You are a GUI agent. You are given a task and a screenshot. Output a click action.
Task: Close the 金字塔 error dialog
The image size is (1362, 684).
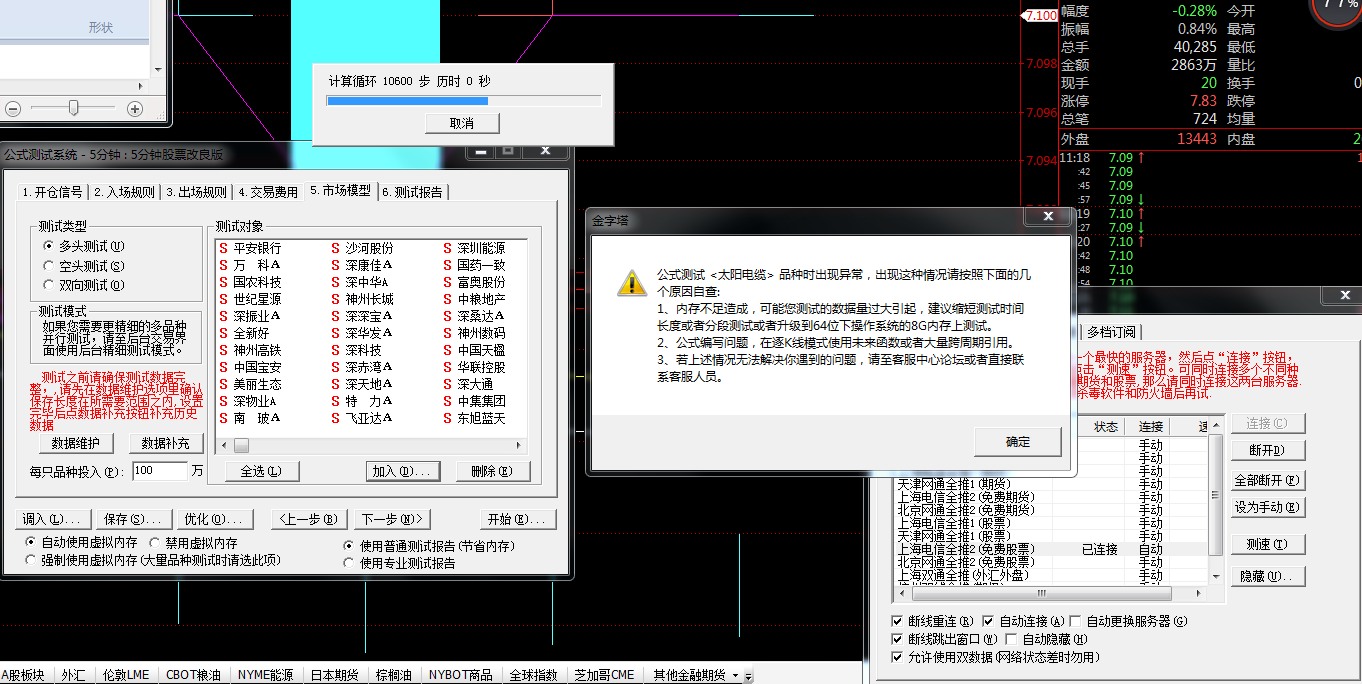pyautogui.click(x=1047, y=216)
